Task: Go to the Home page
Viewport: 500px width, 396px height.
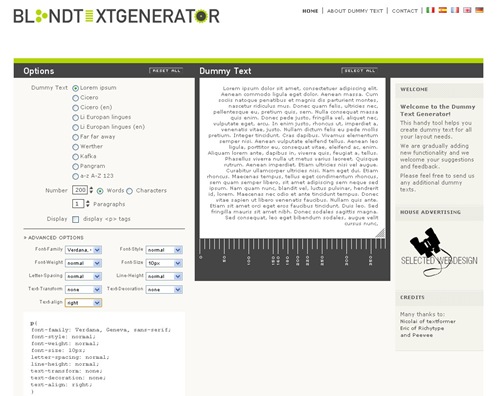Action: (x=310, y=11)
